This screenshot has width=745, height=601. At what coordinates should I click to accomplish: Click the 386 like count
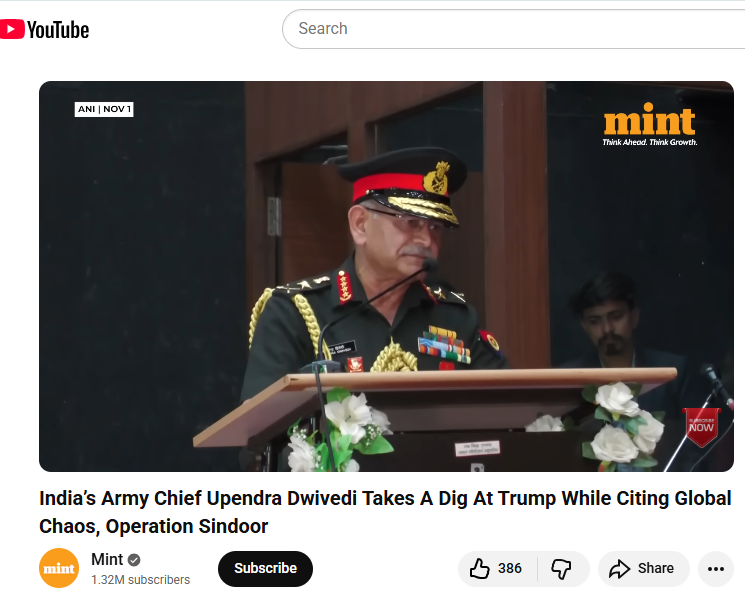510,568
